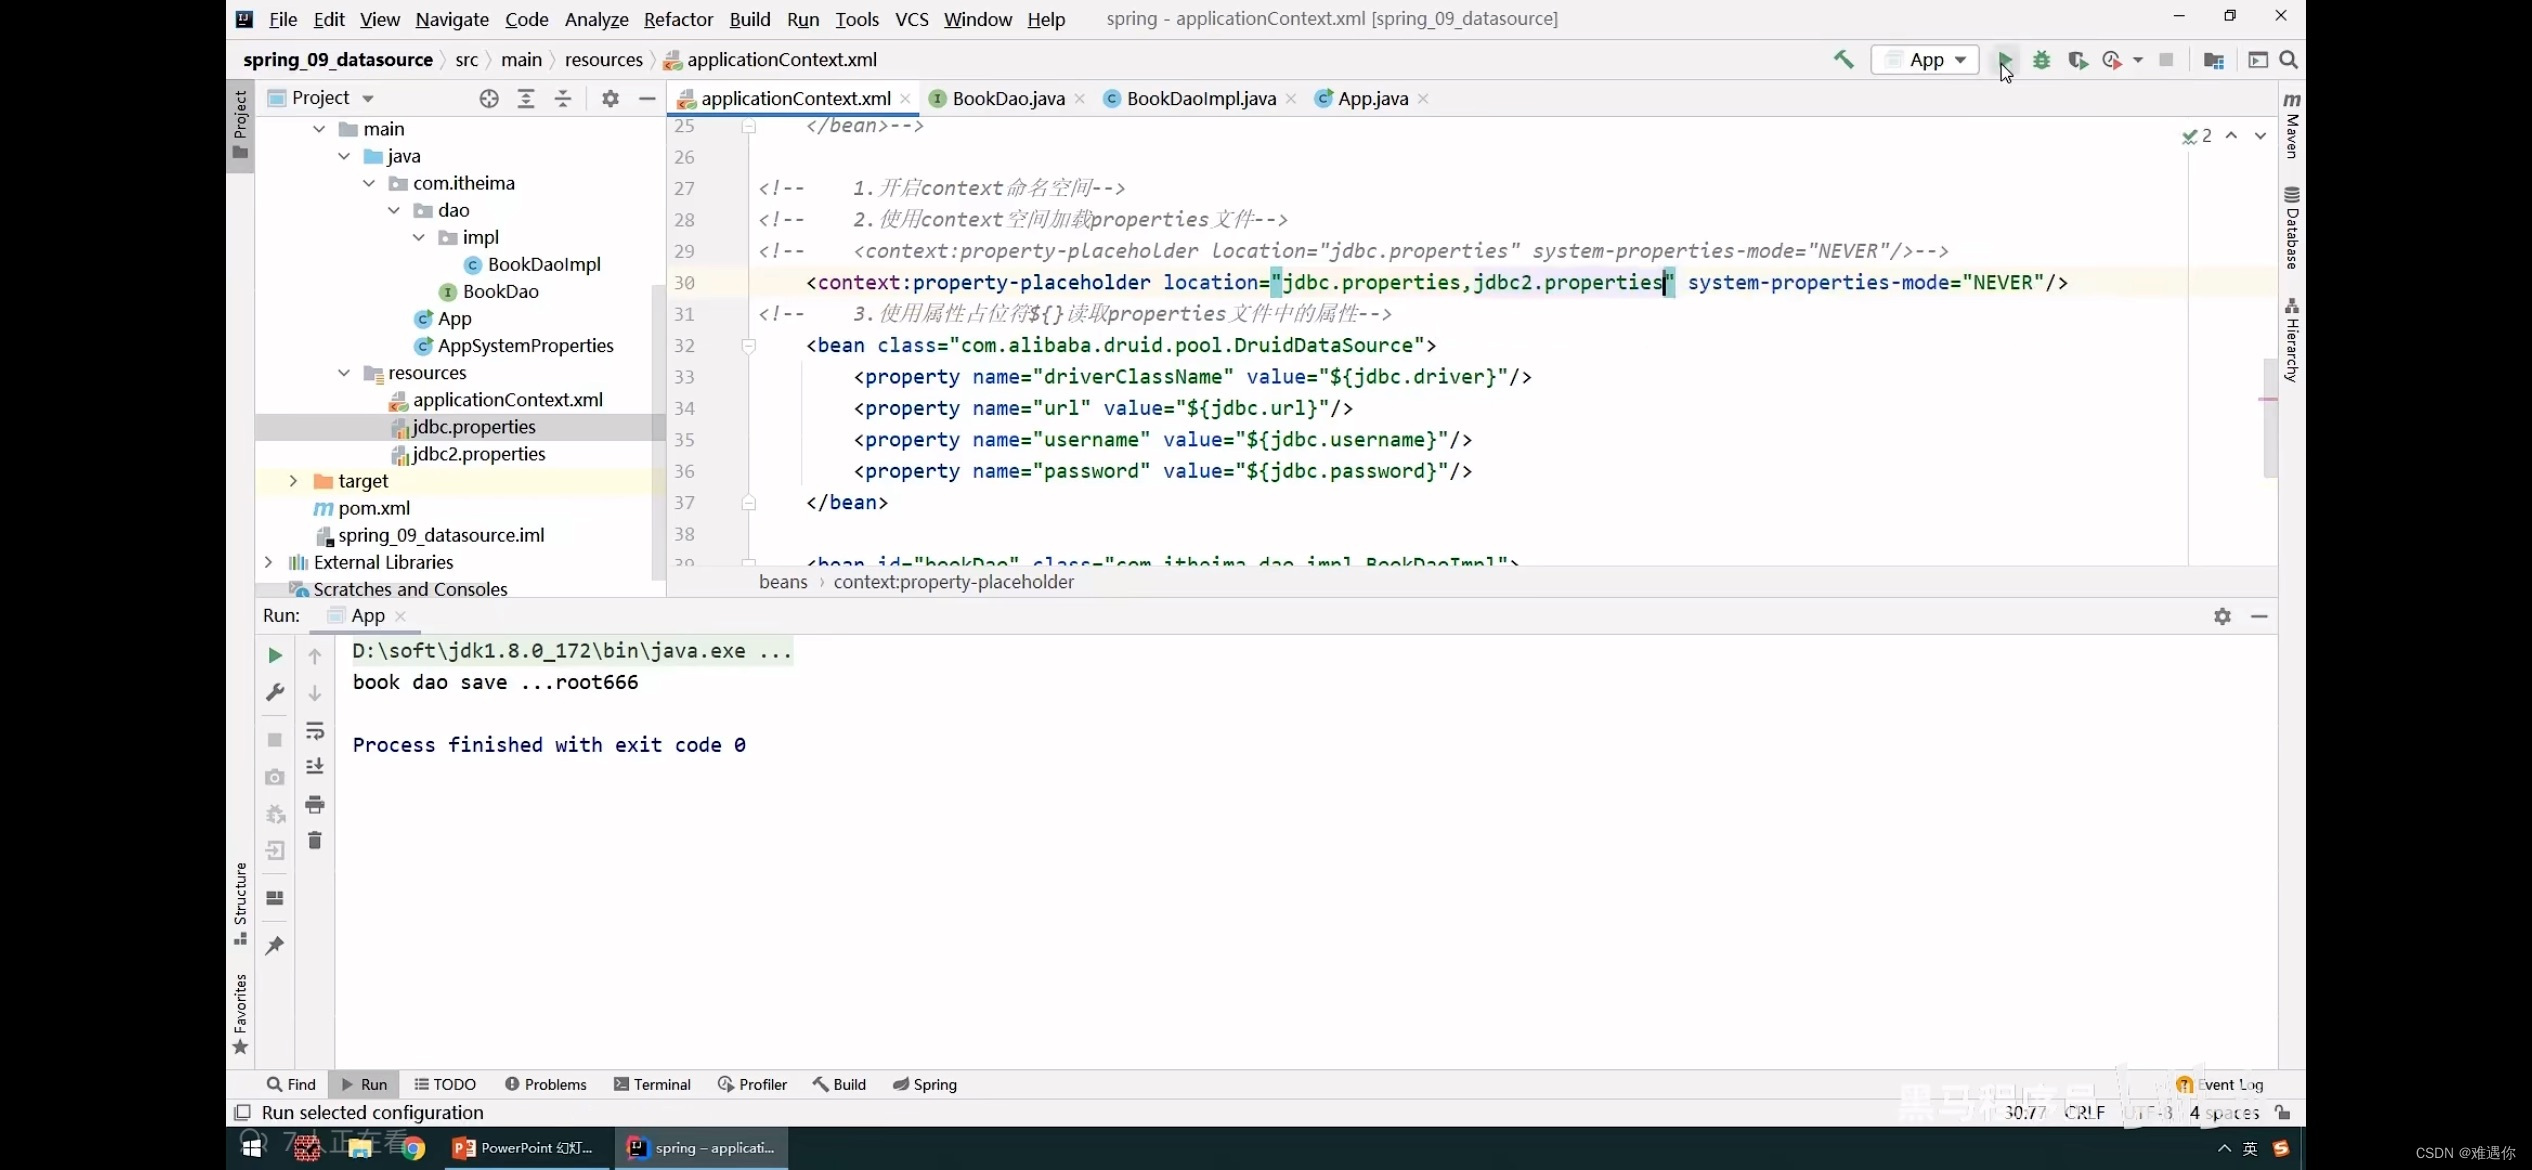Run the App configuration with green arrow
This screenshot has height=1170, width=2532.
[x=2004, y=60]
